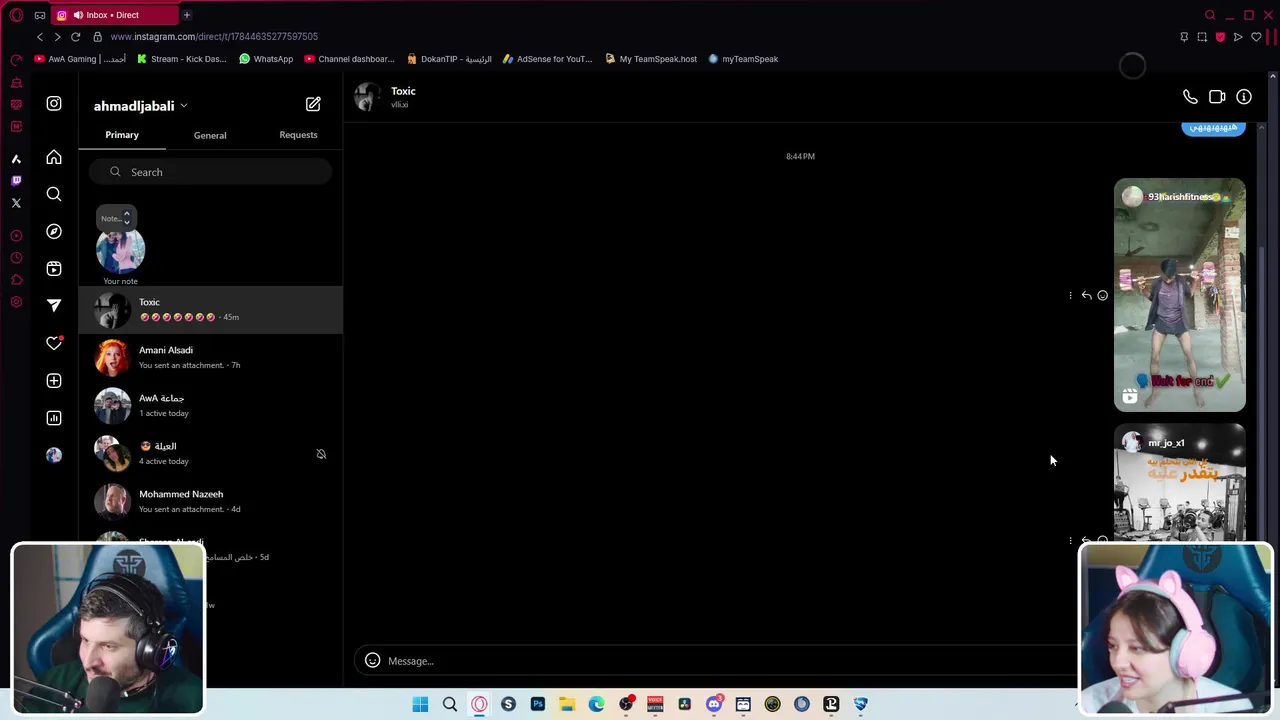Screen dimensions: 1280x720
Task: Add page to bookmarks heart icon
Action: [x=1256, y=37]
